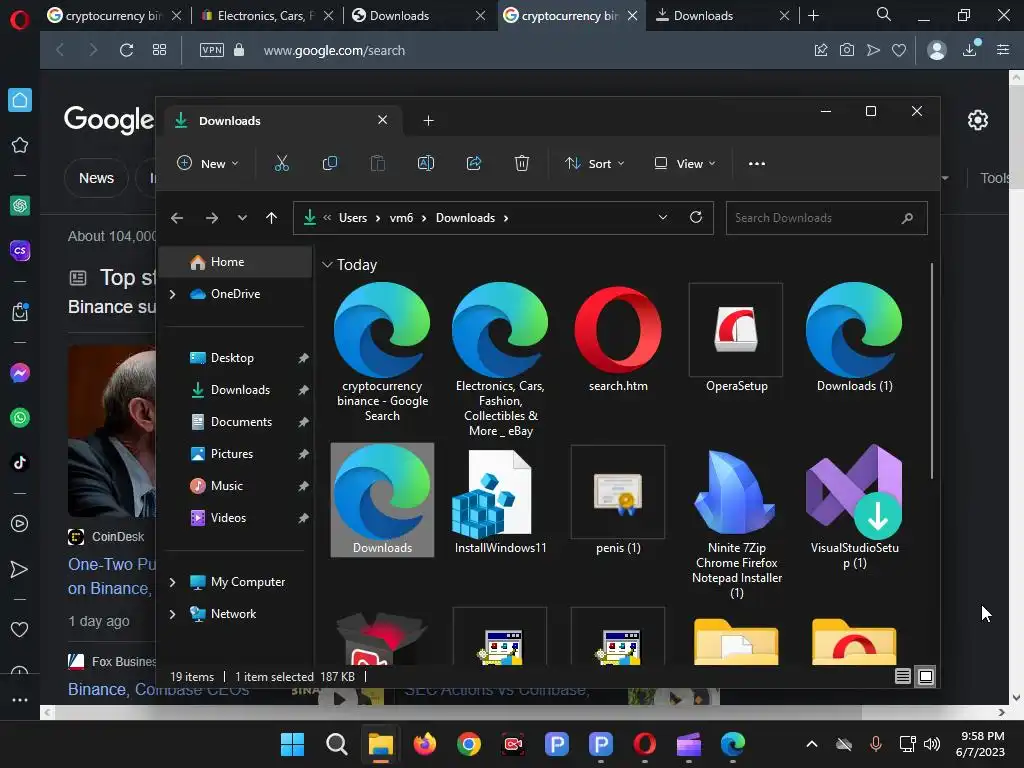Click the Copy icon in Explorer toolbar
Viewport: 1024px width, 768px height.
point(330,163)
